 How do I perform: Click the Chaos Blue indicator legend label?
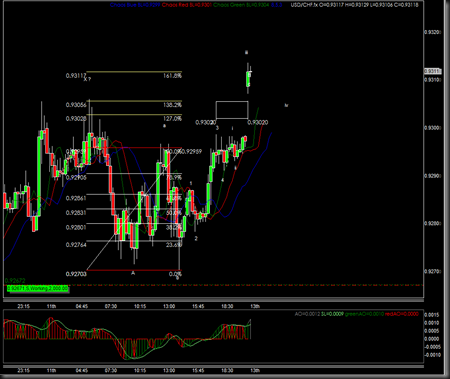click(135, 5)
